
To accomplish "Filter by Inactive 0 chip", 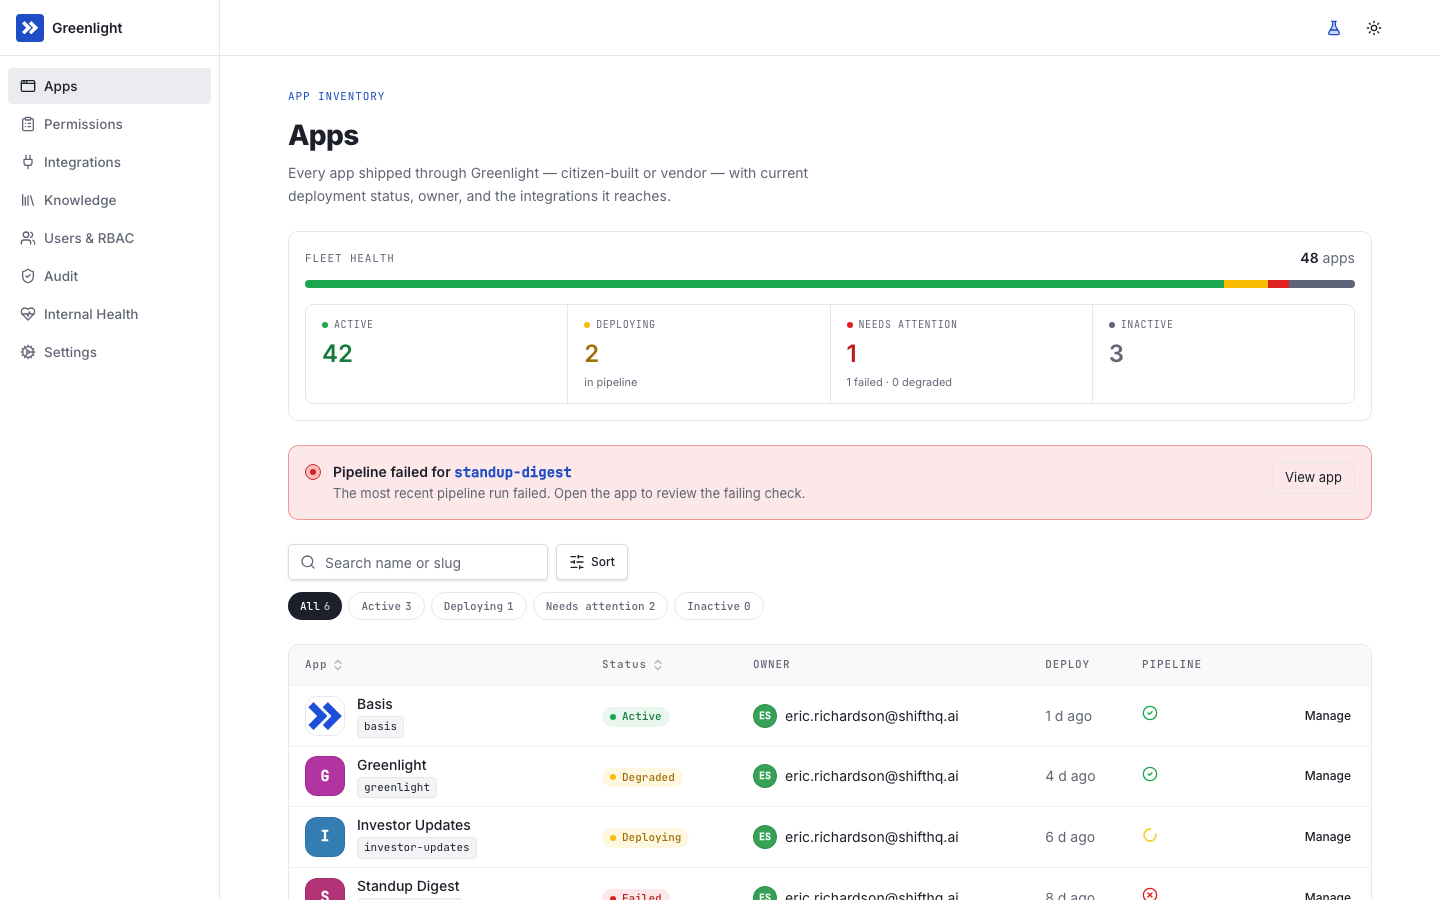I will click(x=719, y=606).
